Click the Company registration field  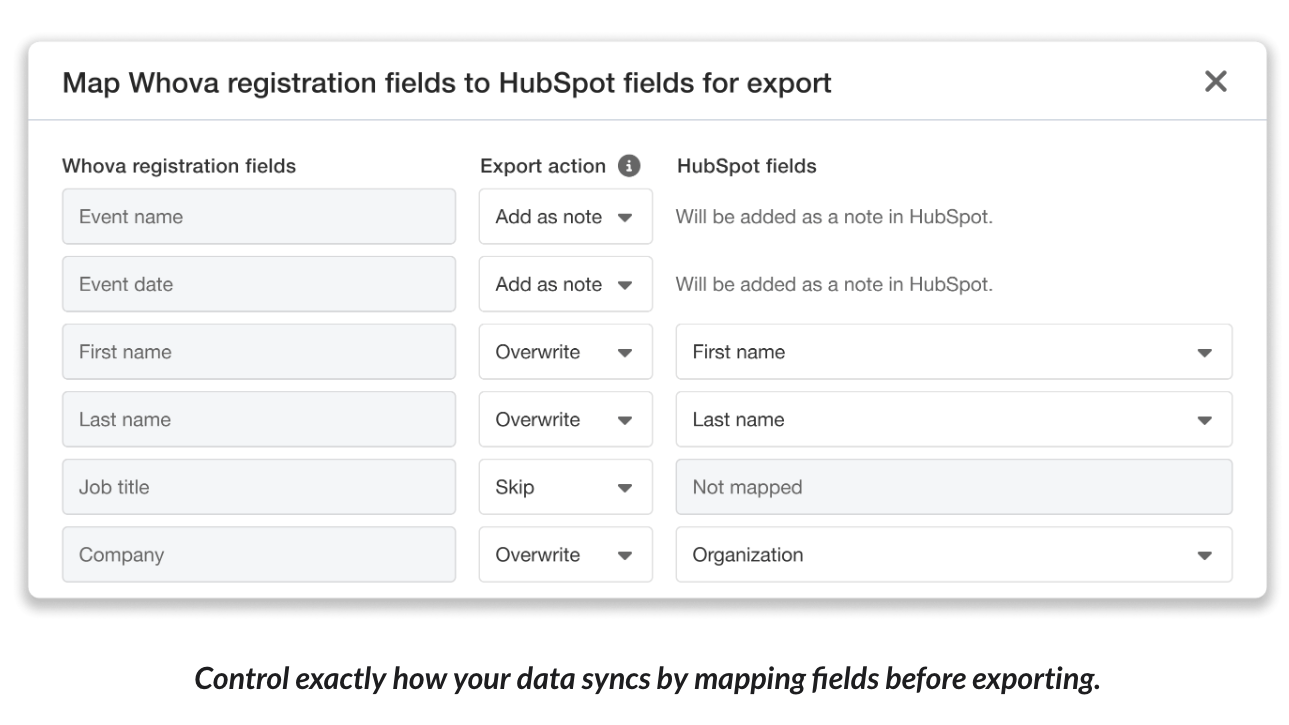pos(259,555)
